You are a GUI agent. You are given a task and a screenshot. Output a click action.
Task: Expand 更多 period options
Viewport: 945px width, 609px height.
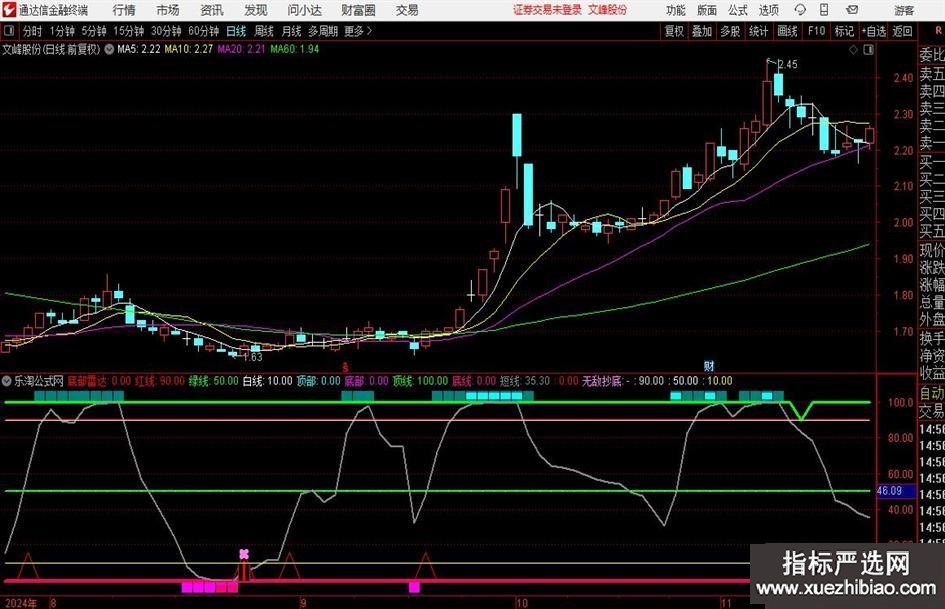[x=358, y=31]
